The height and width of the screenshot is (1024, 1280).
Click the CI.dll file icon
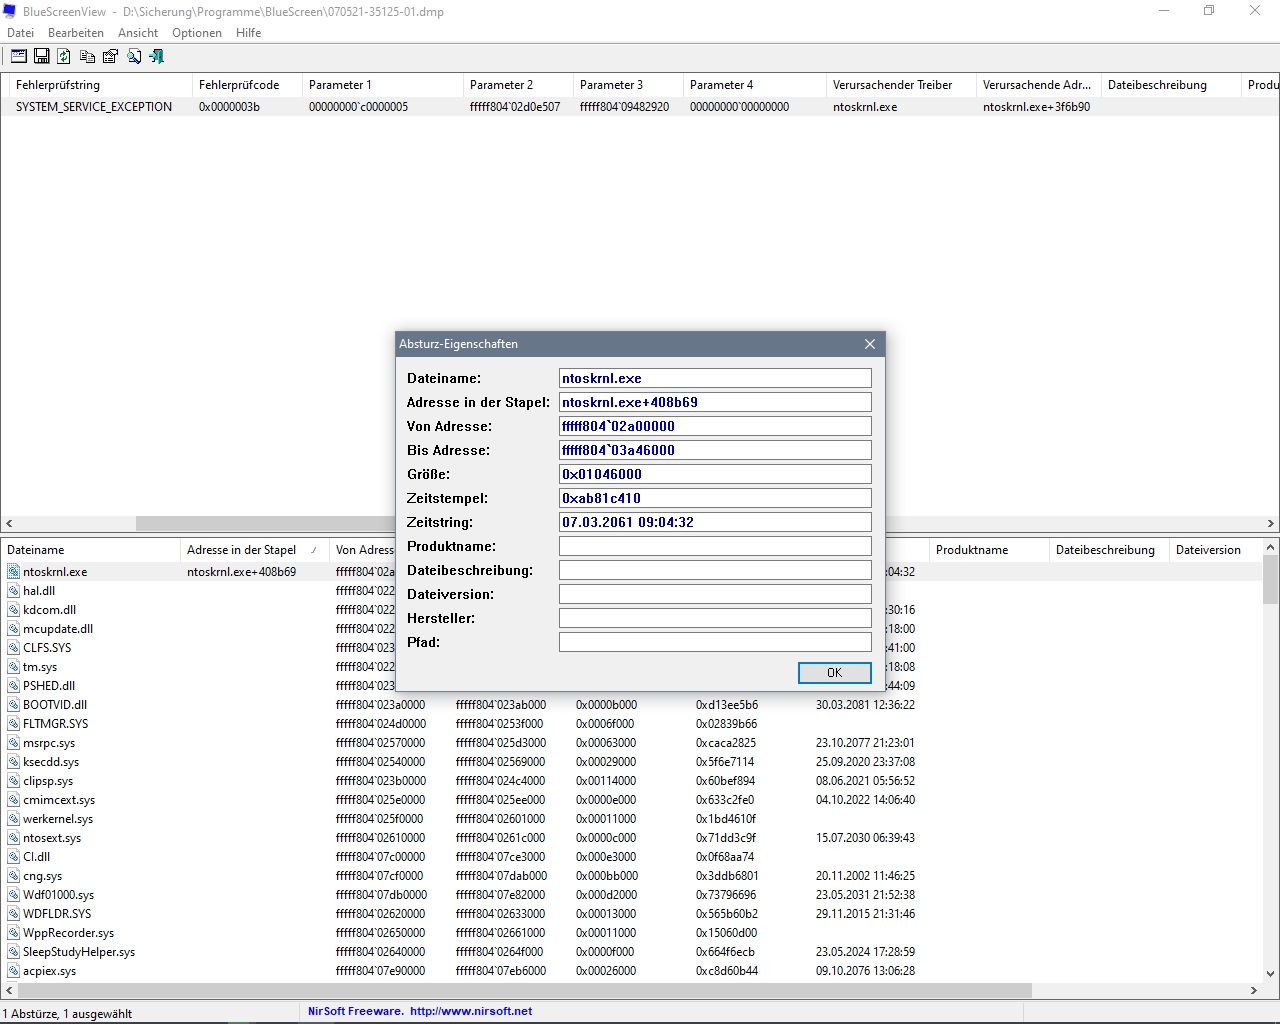14,857
